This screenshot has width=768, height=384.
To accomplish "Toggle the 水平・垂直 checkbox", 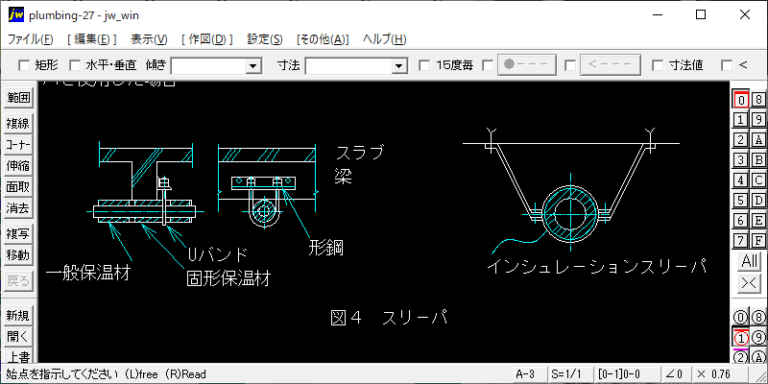I will pyautogui.click(x=74, y=65).
